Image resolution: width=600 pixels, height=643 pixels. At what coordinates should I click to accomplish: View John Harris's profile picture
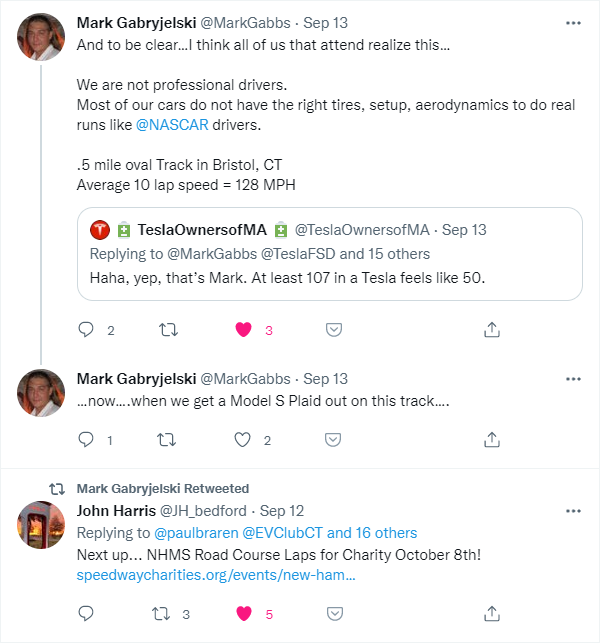[41, 525]
